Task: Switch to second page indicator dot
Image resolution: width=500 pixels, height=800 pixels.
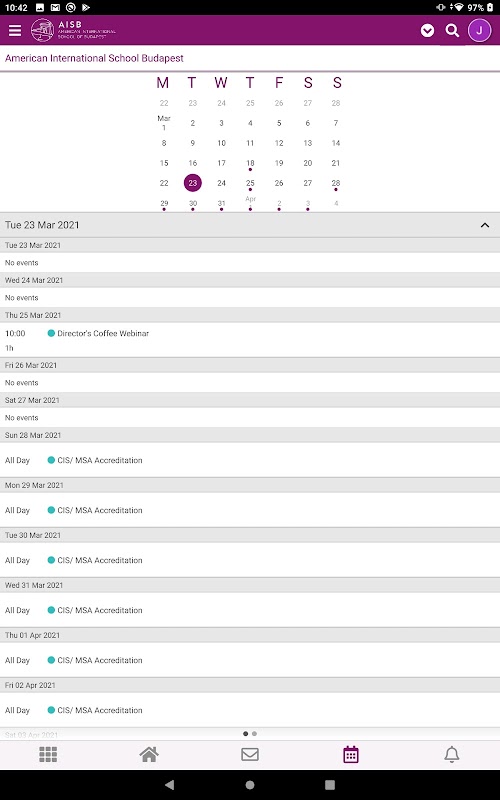Action: (x=255, y=734)
